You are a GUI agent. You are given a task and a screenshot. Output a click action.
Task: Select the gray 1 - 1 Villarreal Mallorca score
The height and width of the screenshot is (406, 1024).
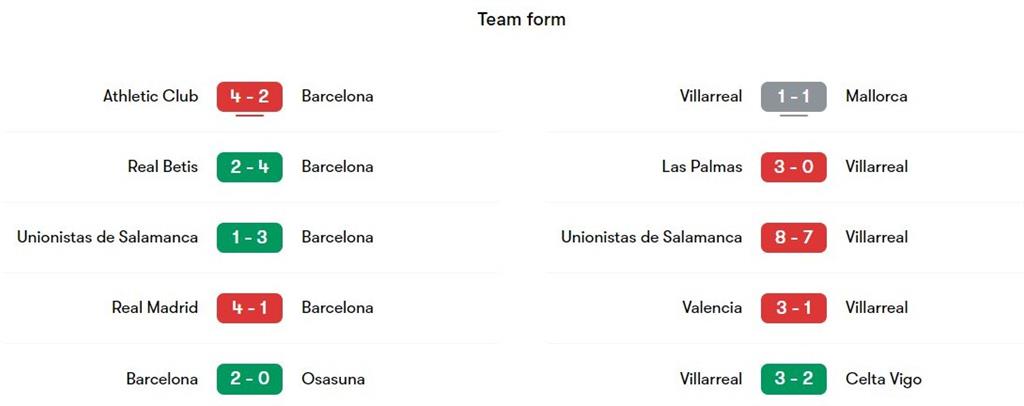793,97
